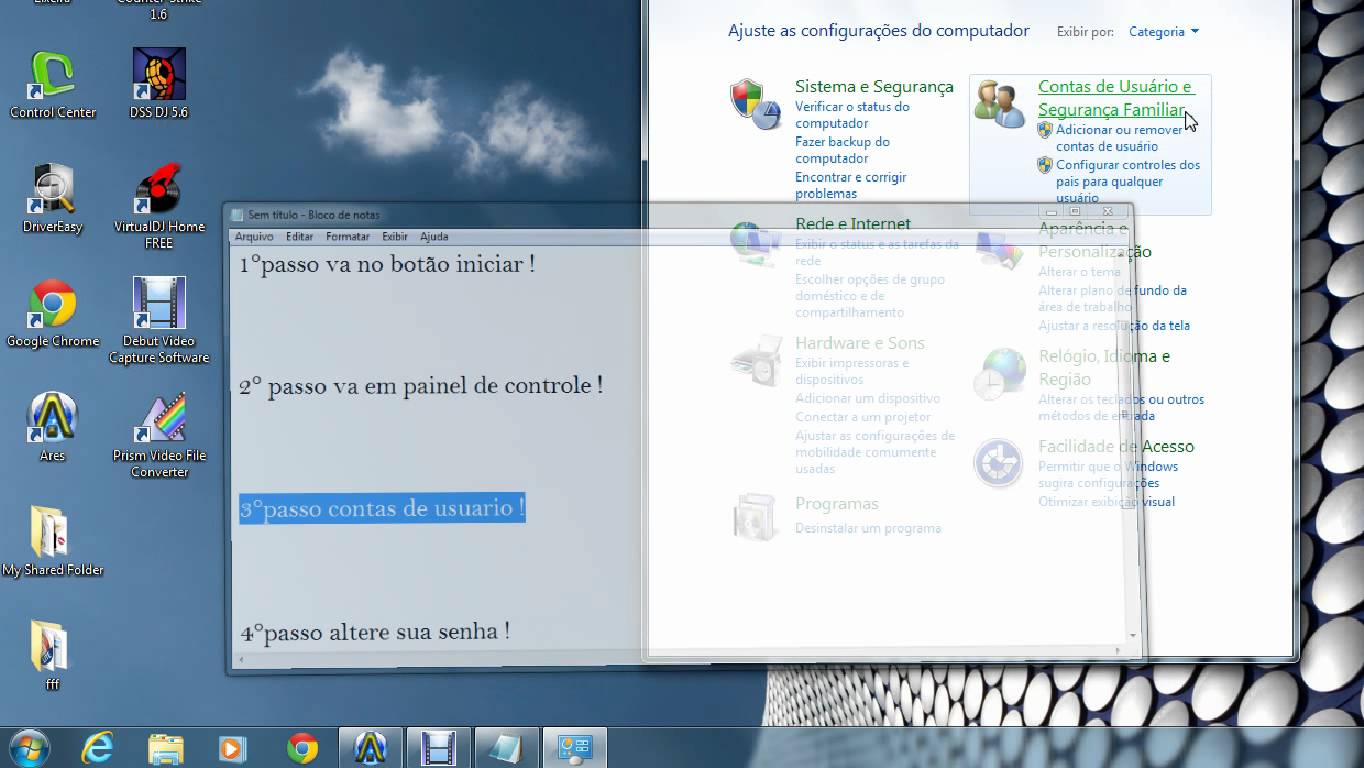Screen dimensions: 1364x768
Task: Click the Facilidade de Acesso icon
Action: pyautogui.click(x=998, y=463)
